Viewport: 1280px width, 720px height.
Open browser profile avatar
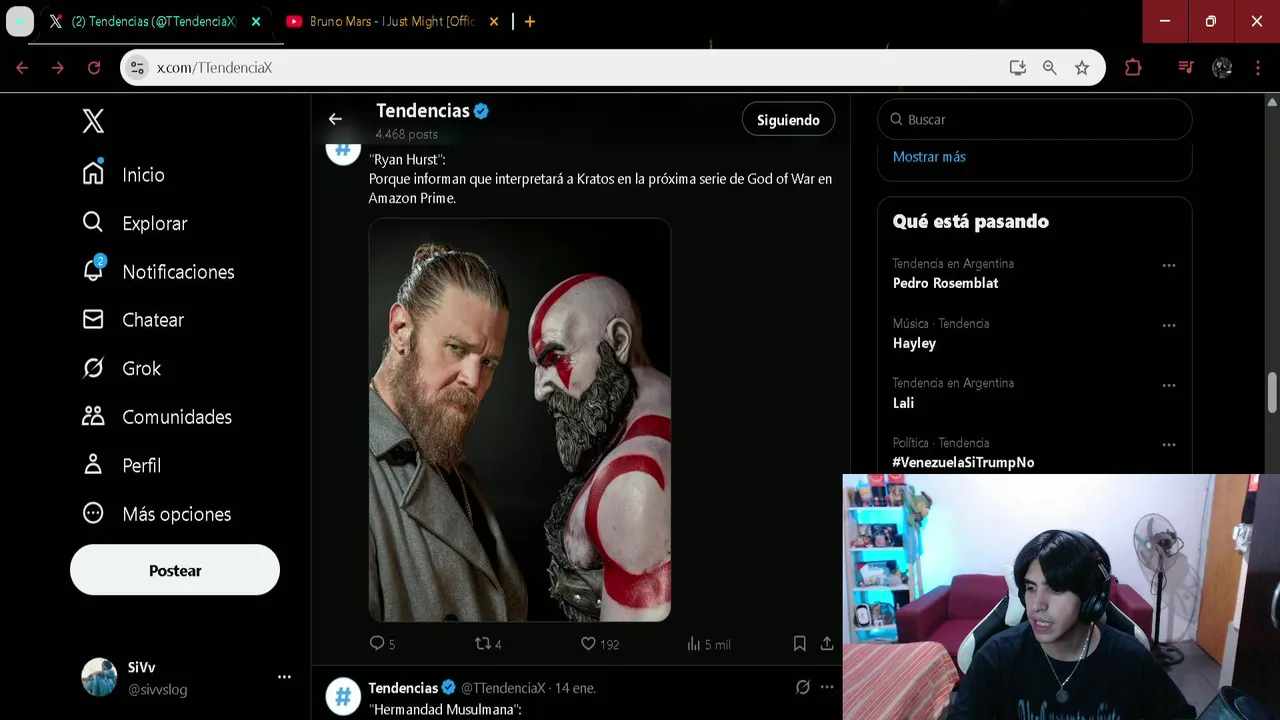(x=1222, y=67)
